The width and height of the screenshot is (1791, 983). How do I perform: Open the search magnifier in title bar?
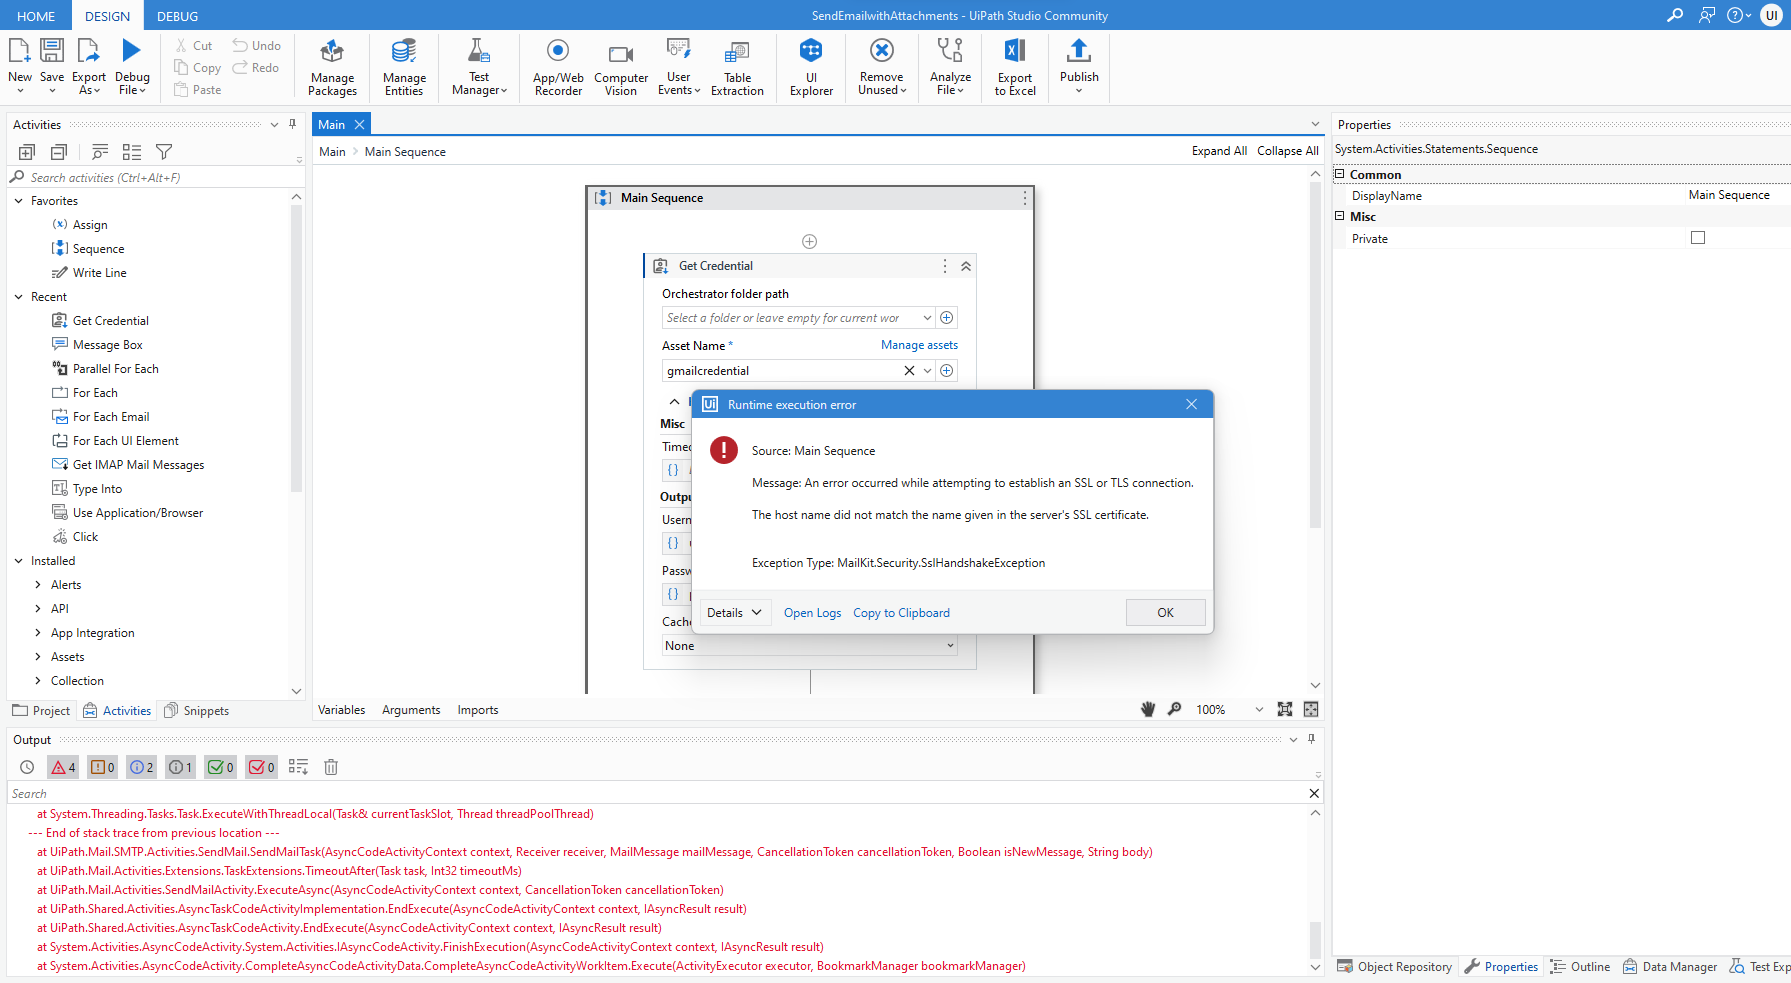(1675, 15)
